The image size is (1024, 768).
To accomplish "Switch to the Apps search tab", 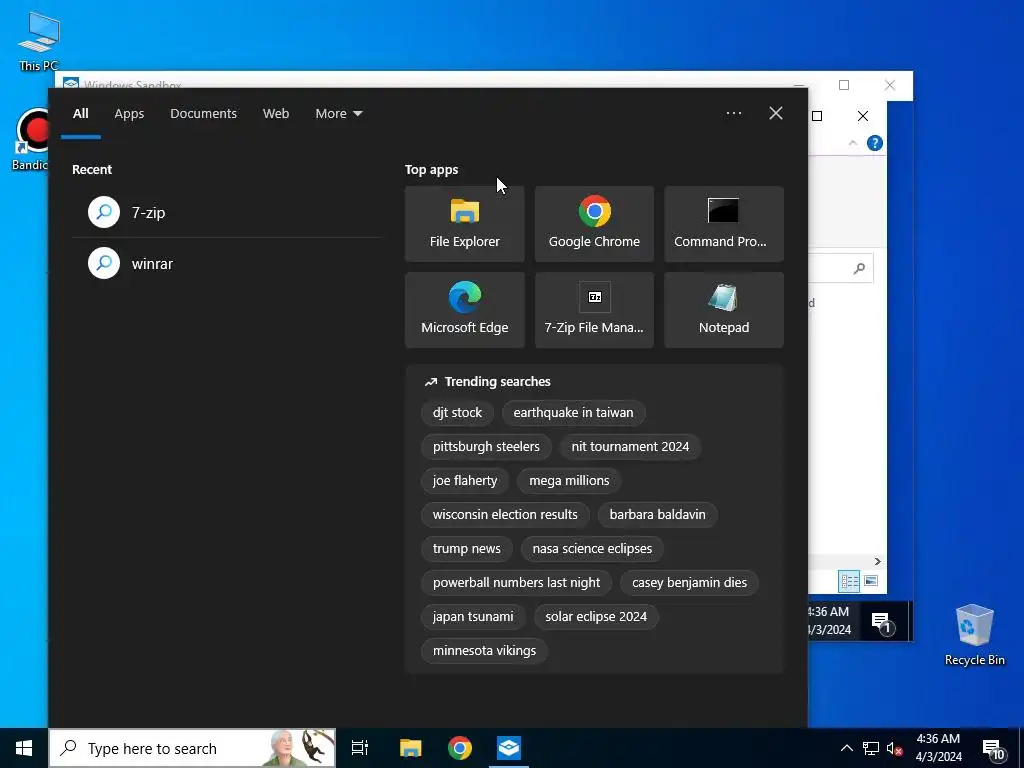I will click(129, 113).
